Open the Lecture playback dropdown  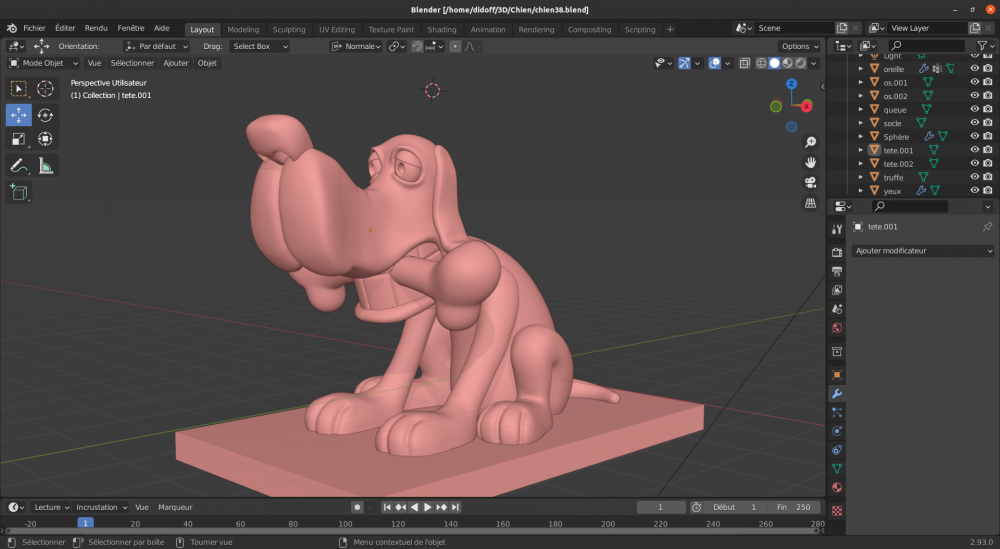point(52,508)
